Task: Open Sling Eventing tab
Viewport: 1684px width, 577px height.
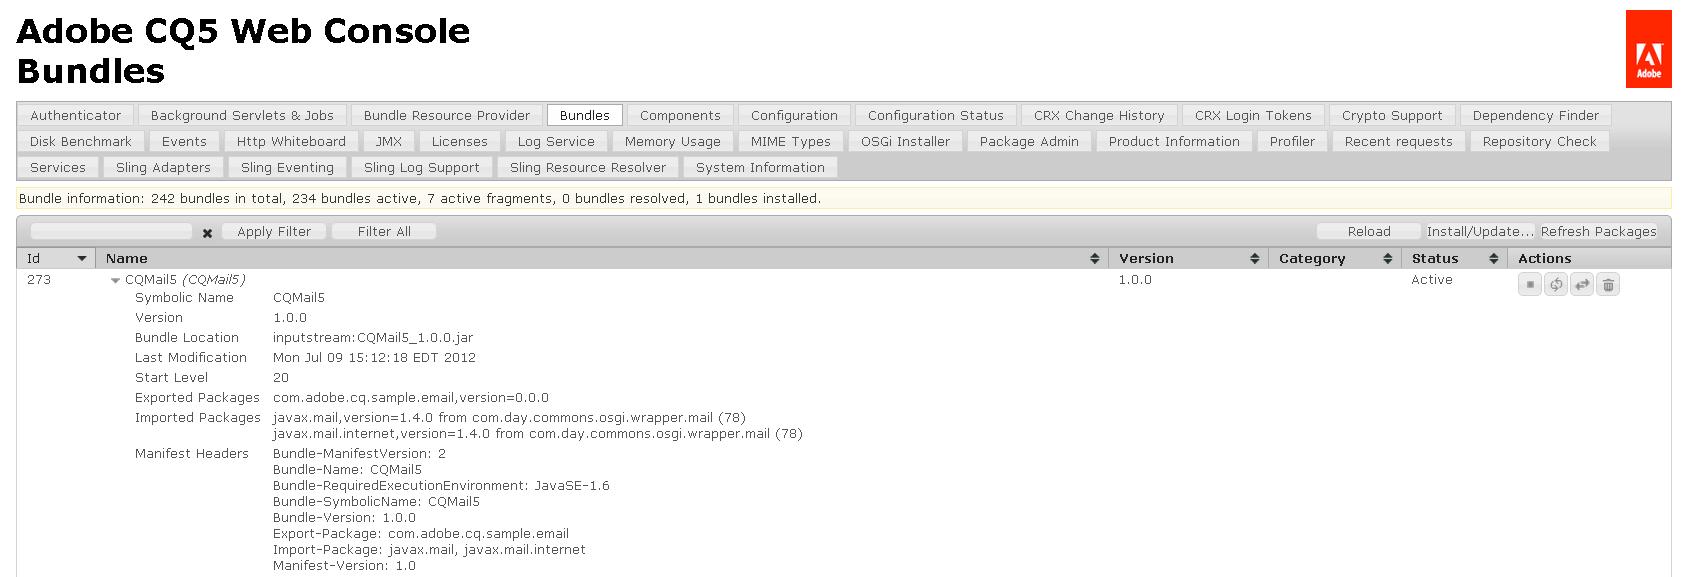Action: tap(287, 167)
